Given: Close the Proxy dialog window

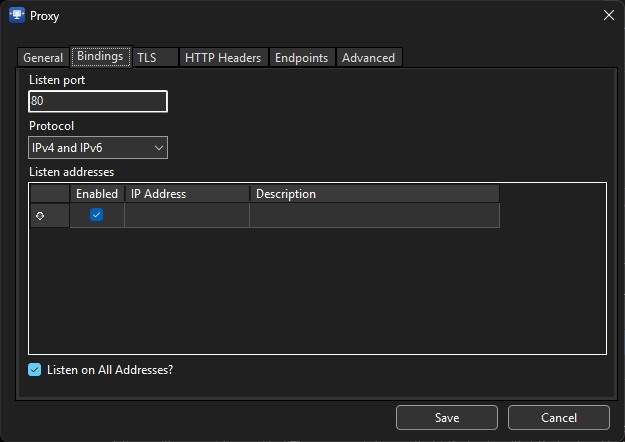Looking at the screenshot, I should [x=608, y=16].
